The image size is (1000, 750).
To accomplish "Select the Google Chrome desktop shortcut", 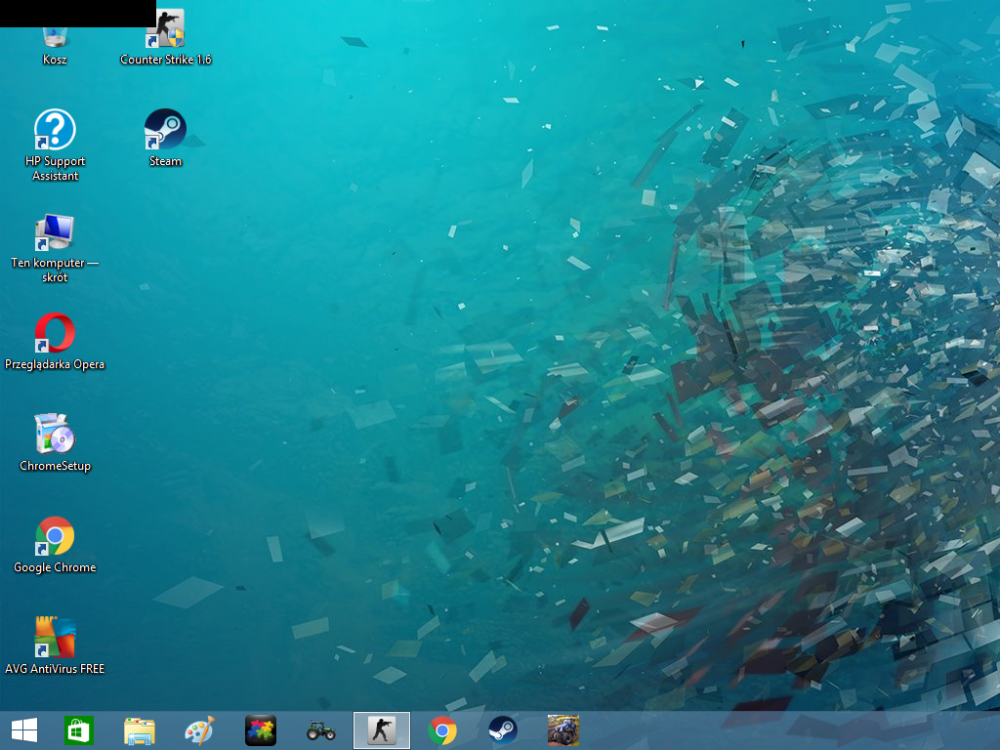I will 55,538.
